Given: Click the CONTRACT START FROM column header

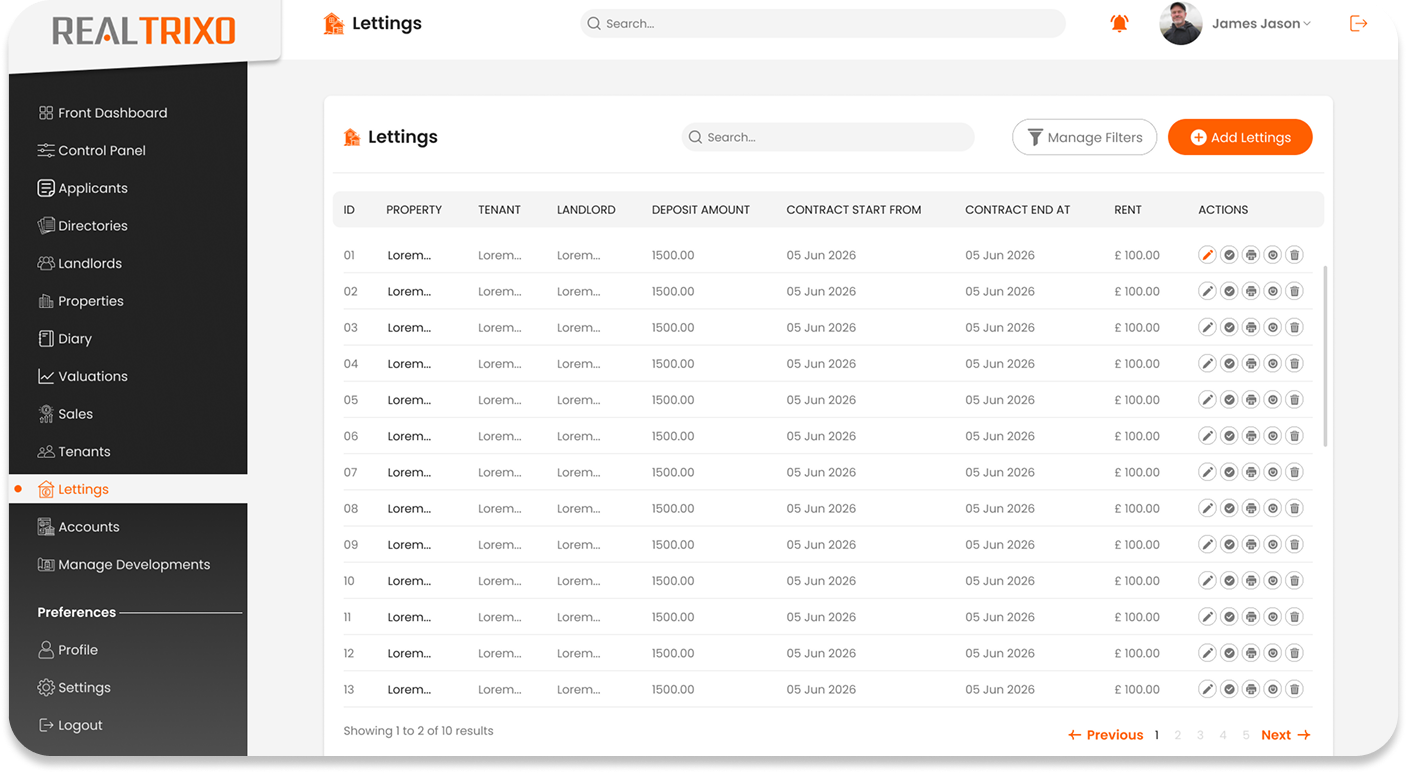Looking at the screenshot, I should (x=853, y=210).
